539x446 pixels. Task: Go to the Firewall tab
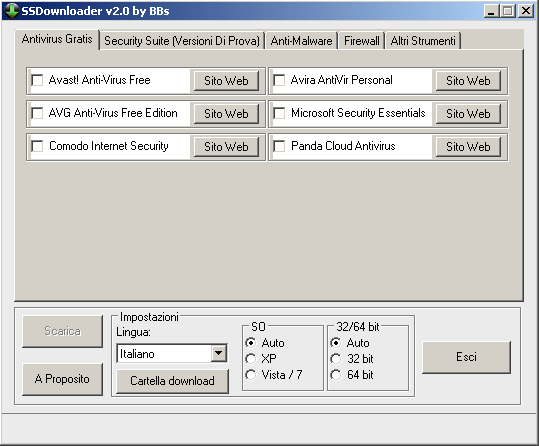click(x=362, y=41)
